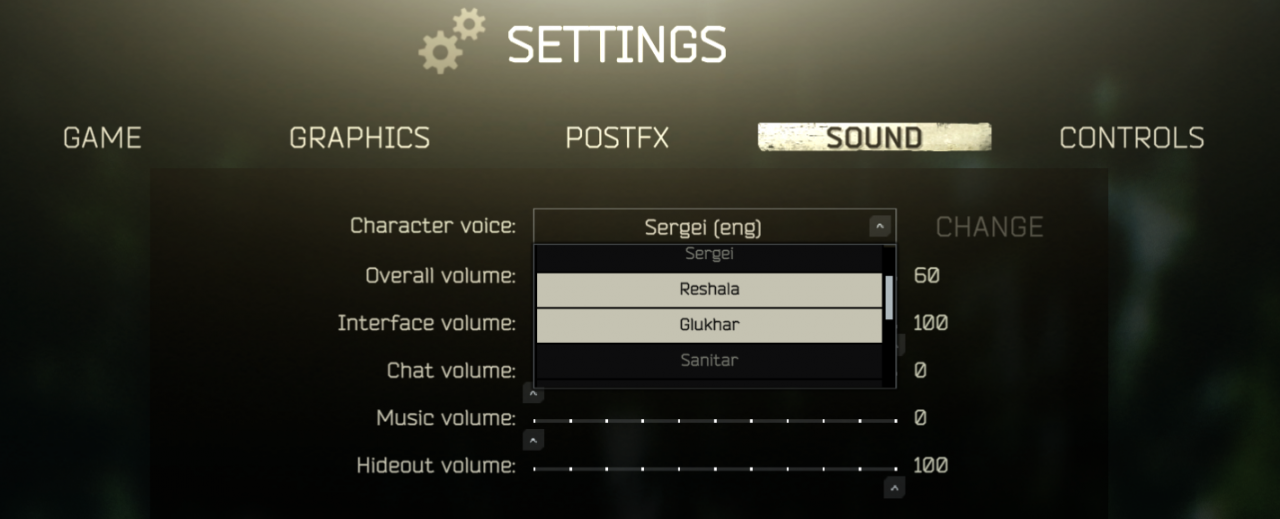The image size is (1280, 519).
Task: Grab the Chat volume slider handle
Action: pyautogui.click(x=534, y=393)
